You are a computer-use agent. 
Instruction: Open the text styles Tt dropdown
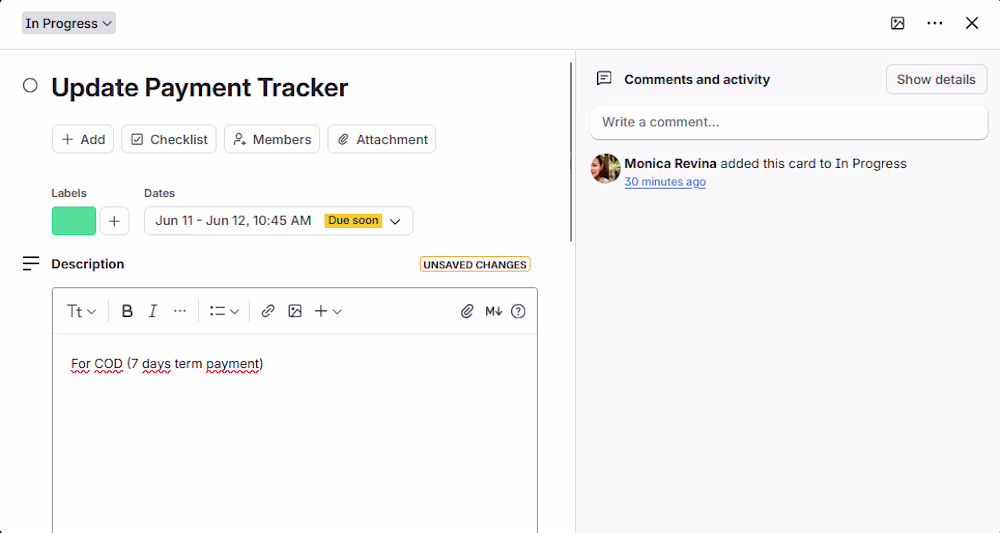click(x=82, y=311)
